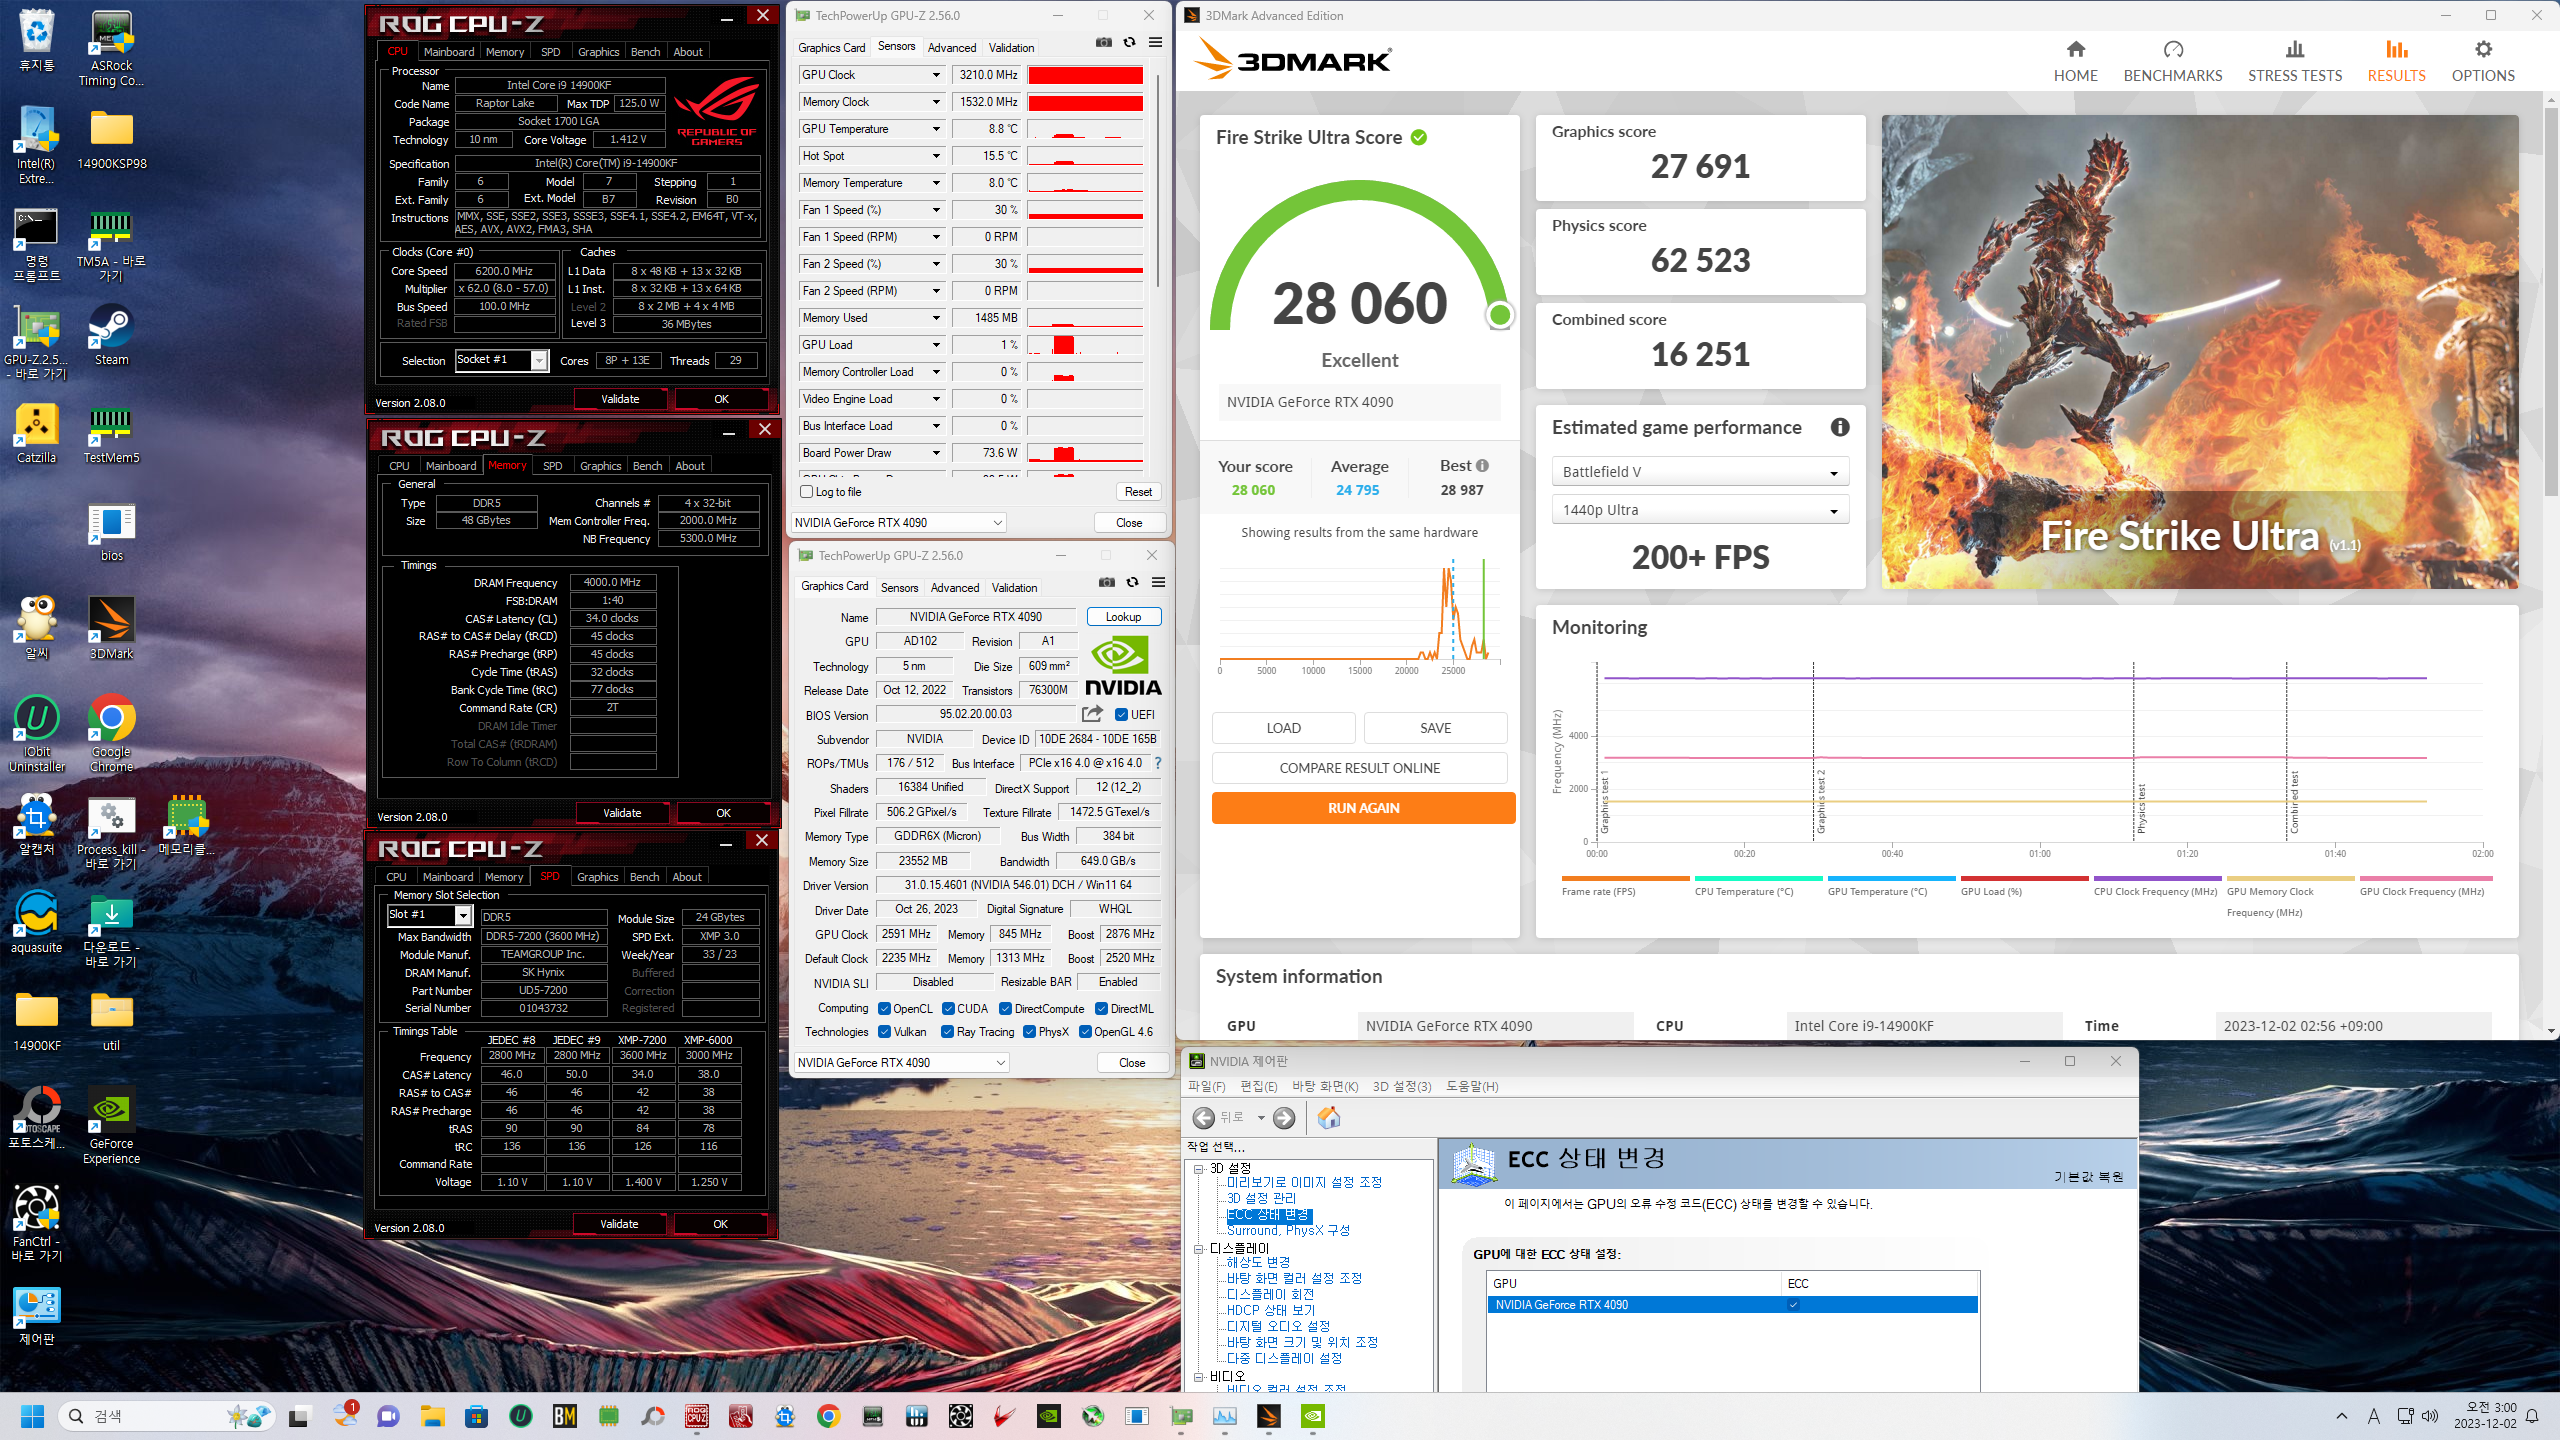Click the Reset button in GPU-Z Sensors
Image resolution: width=2560 pixels, height=1440 pixels.
(x=1138, y=491)
